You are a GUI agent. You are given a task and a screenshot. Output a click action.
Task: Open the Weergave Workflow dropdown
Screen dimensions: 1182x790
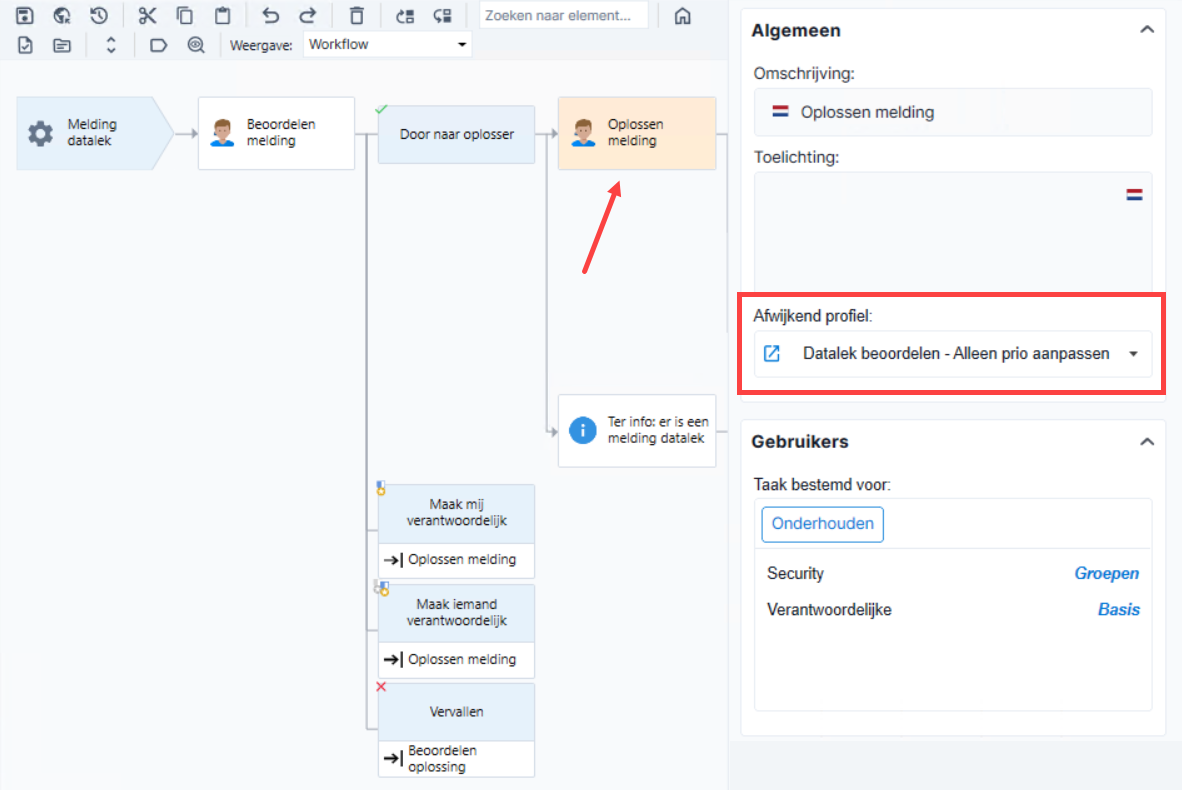click(x=387, y=44)
